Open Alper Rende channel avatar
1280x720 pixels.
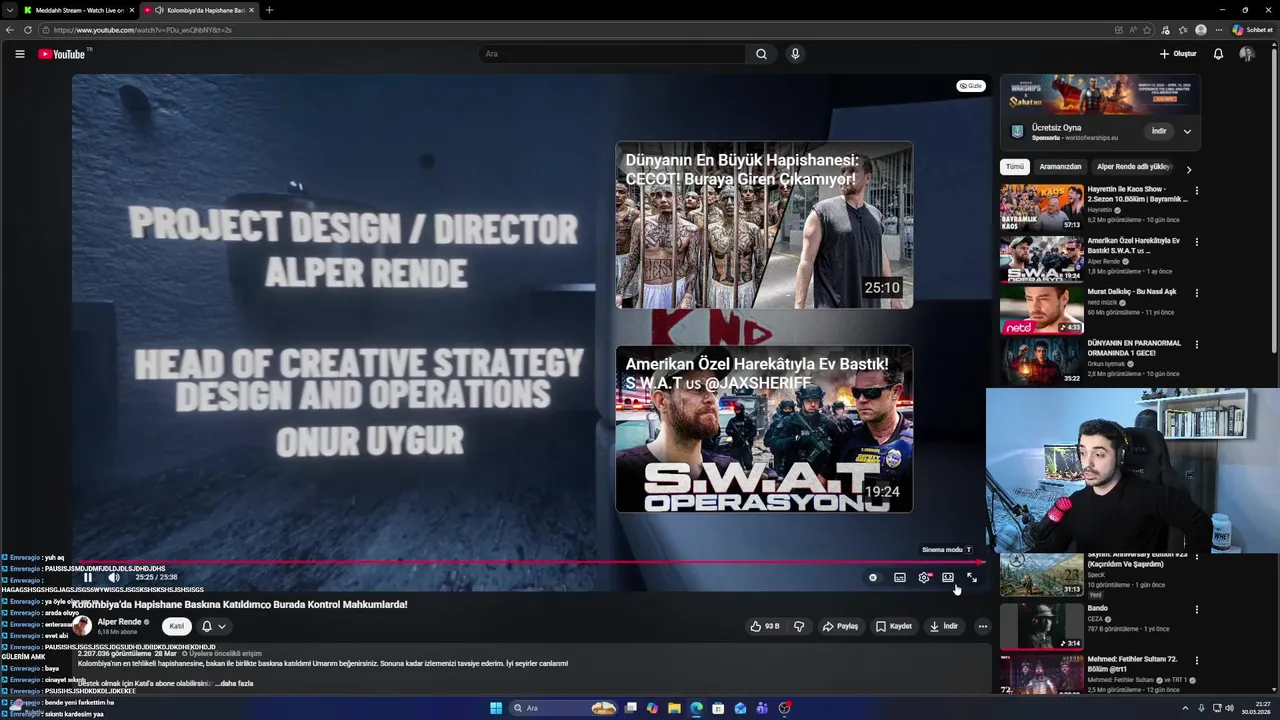(x=82, y=626)
